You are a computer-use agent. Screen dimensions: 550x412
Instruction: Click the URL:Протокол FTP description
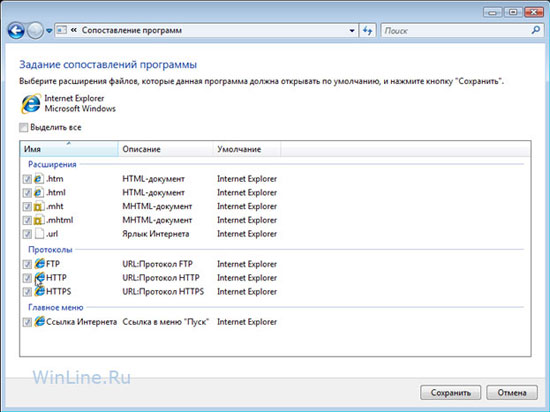point(157,264)
